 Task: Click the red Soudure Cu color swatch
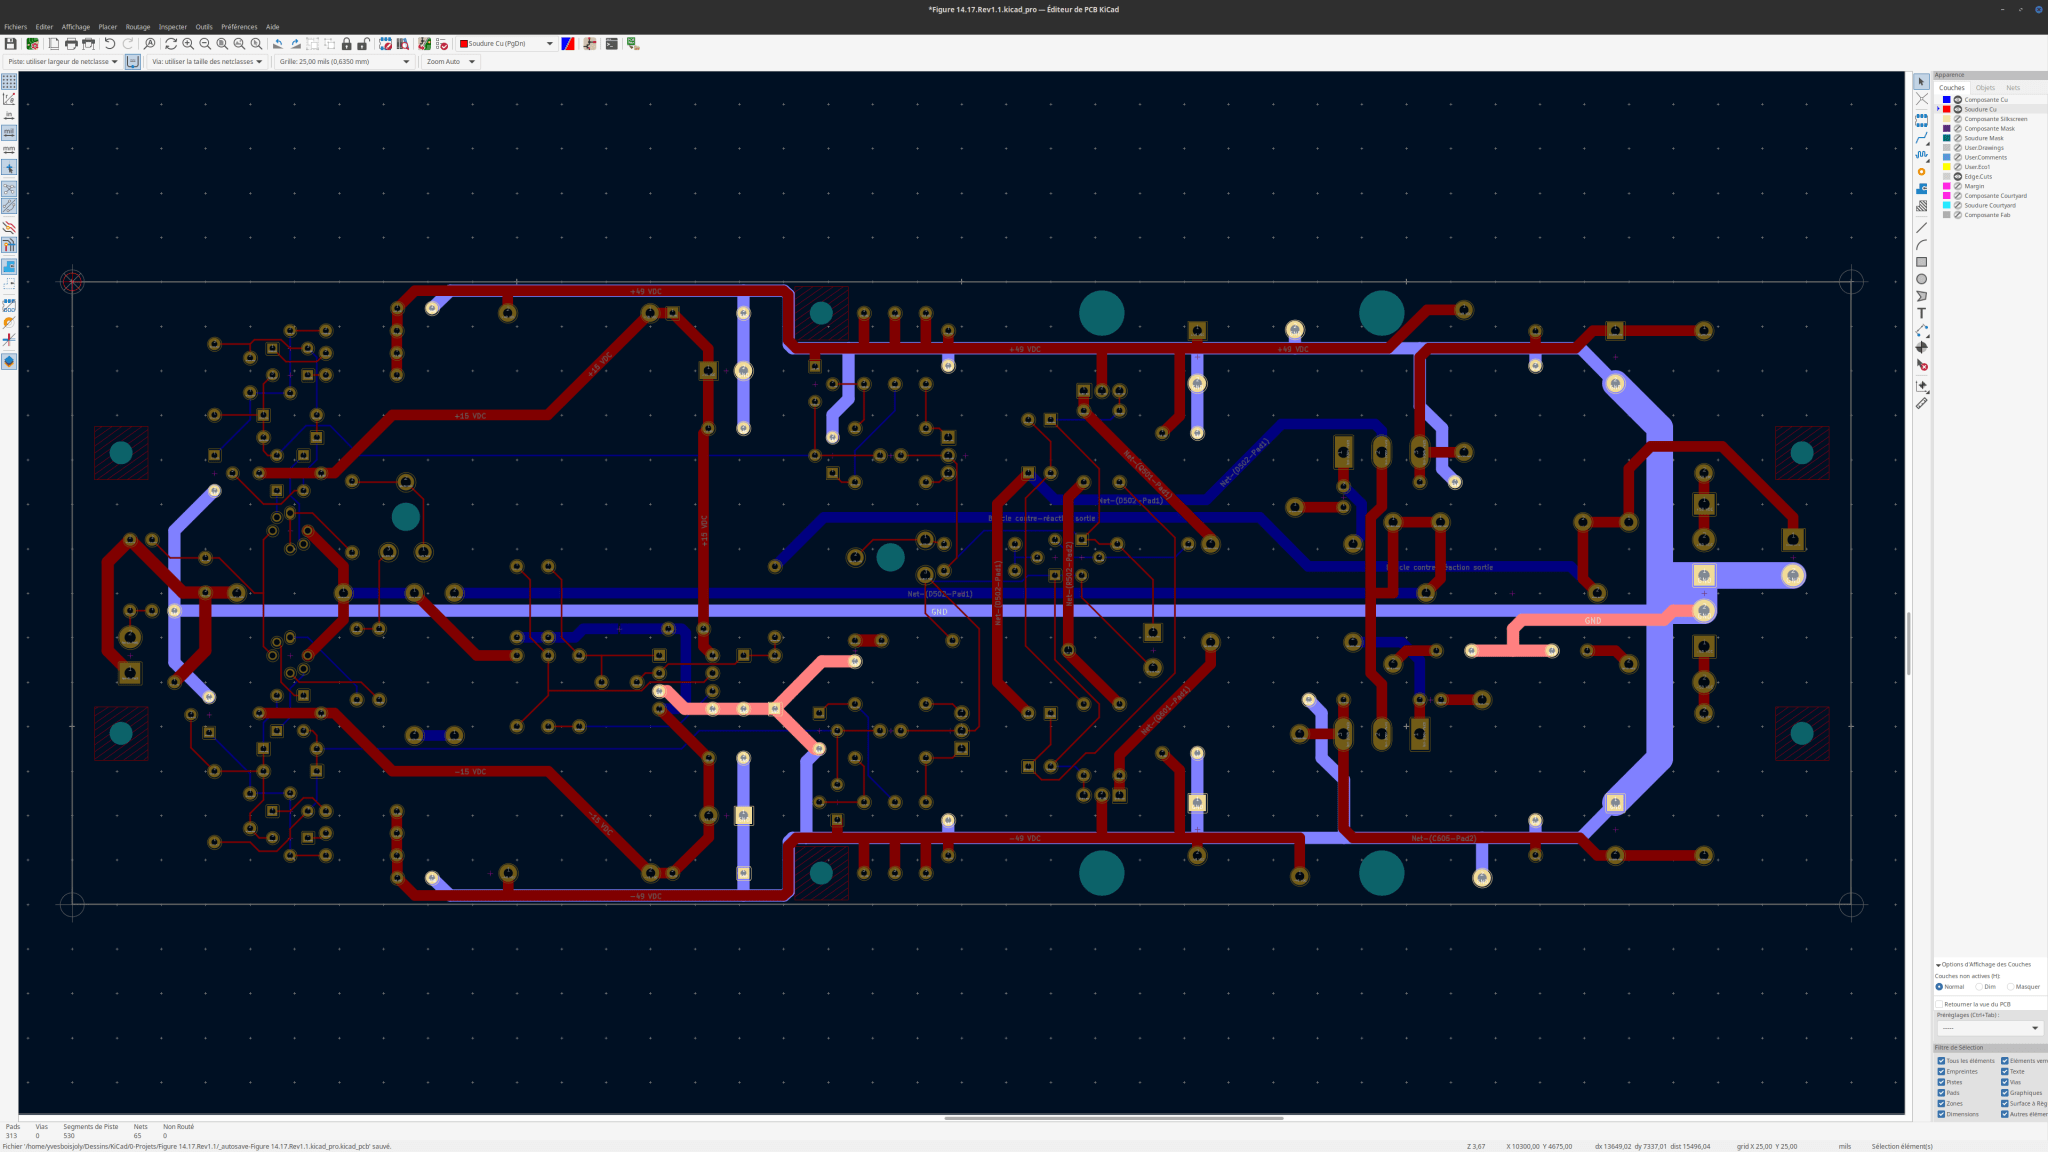(x=1946, y=109)
